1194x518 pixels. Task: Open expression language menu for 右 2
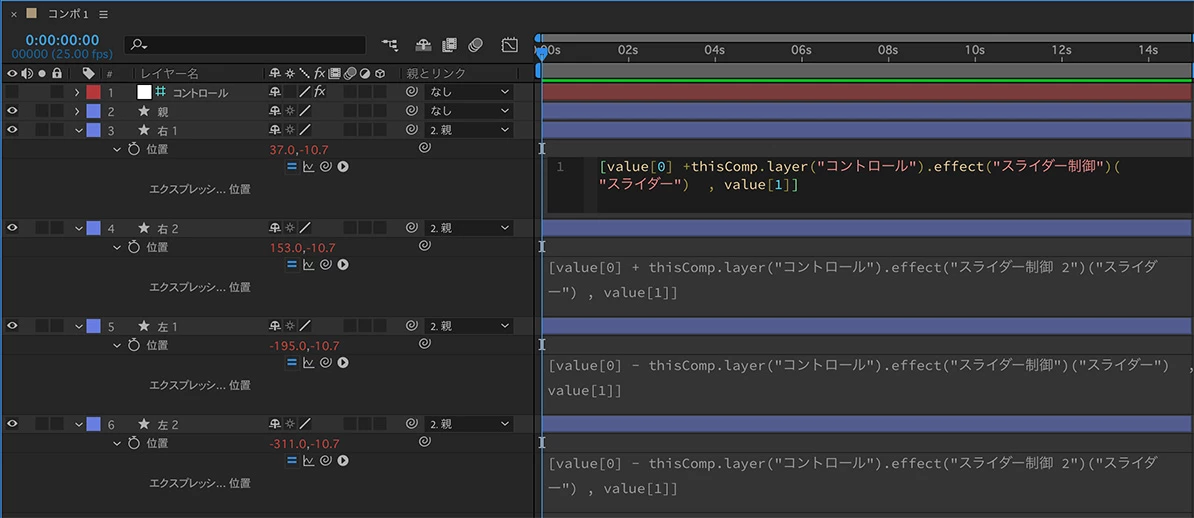(343, 264)
